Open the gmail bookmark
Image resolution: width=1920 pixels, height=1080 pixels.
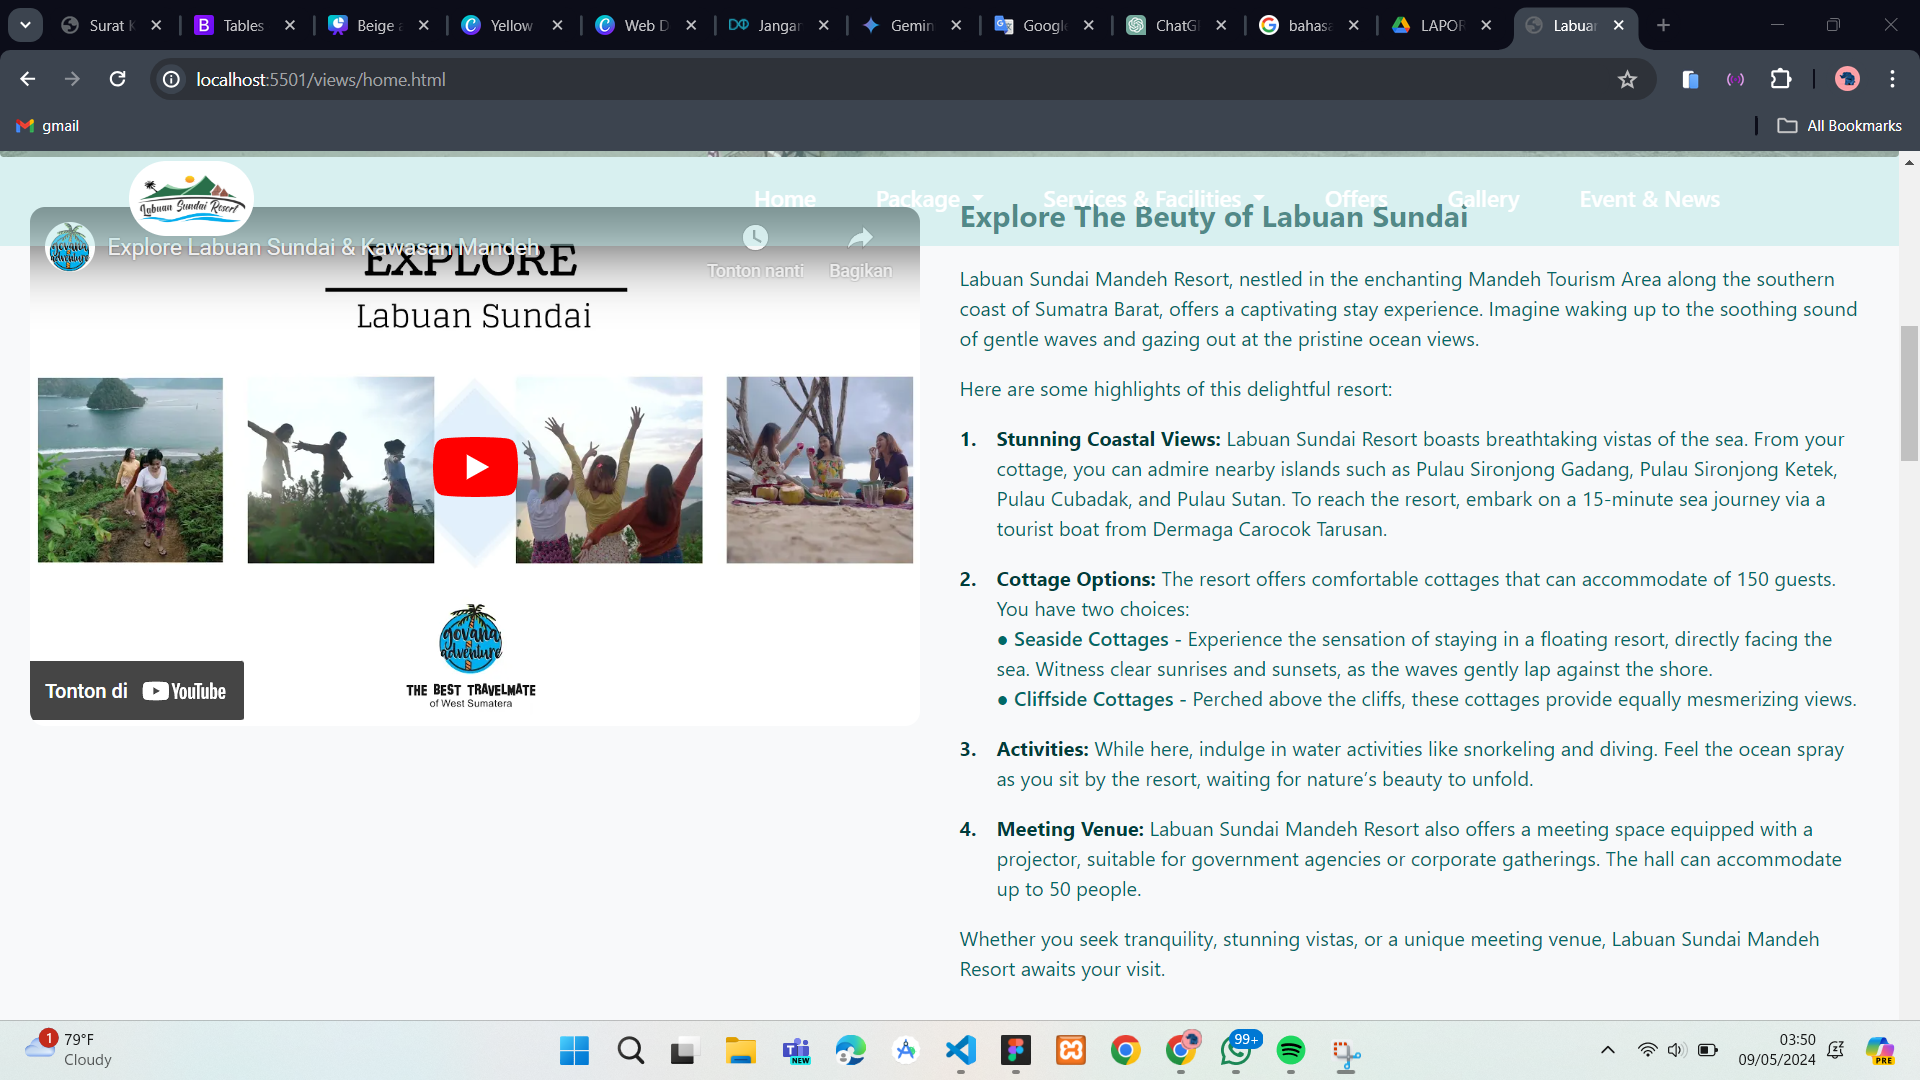pyautogui.click(x=48, y=126)
